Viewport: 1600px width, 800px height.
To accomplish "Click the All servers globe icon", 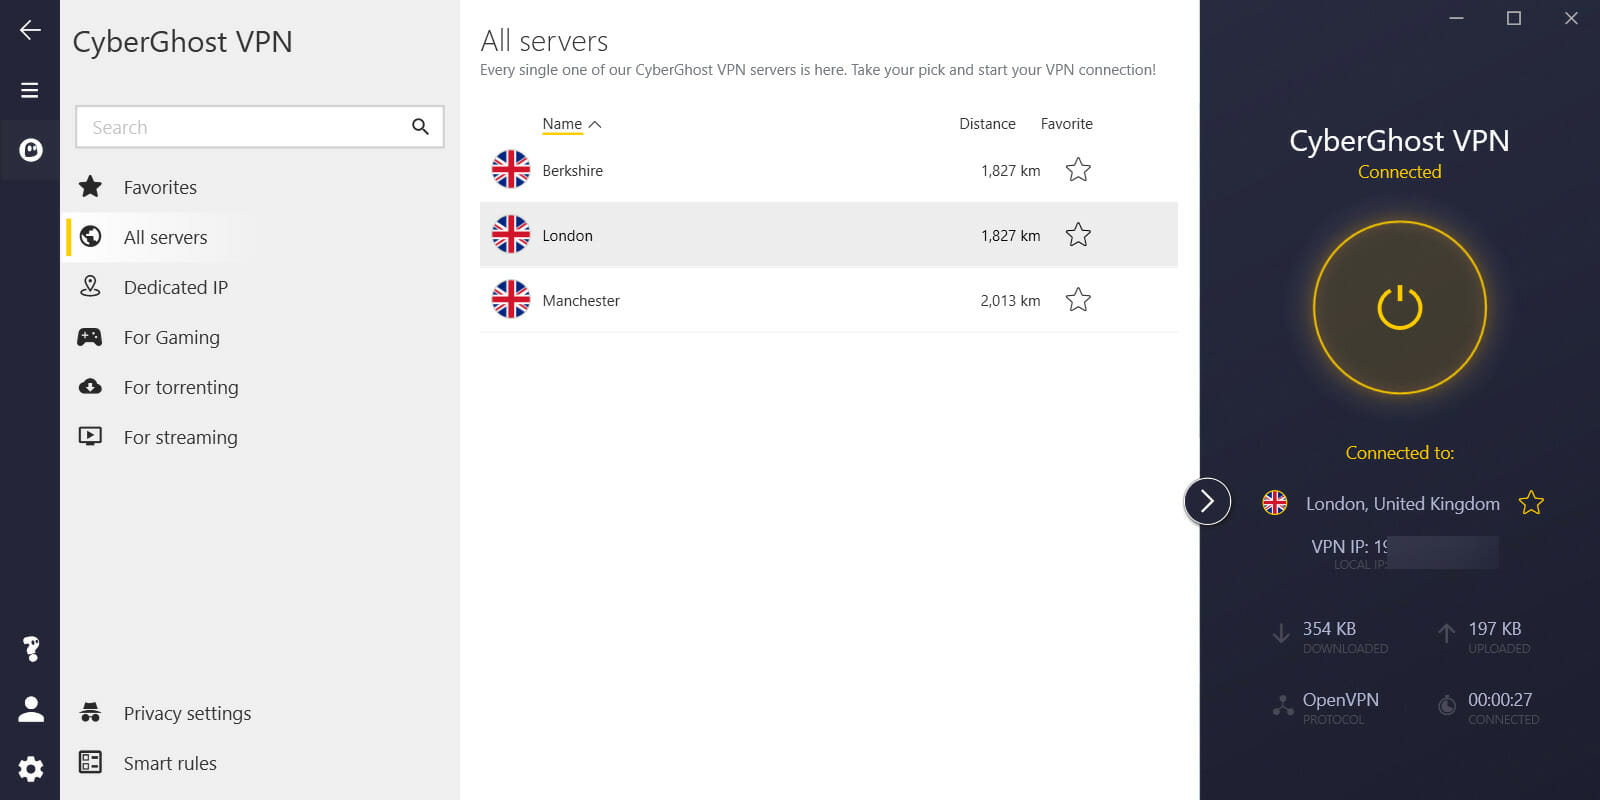I will 90,236.
